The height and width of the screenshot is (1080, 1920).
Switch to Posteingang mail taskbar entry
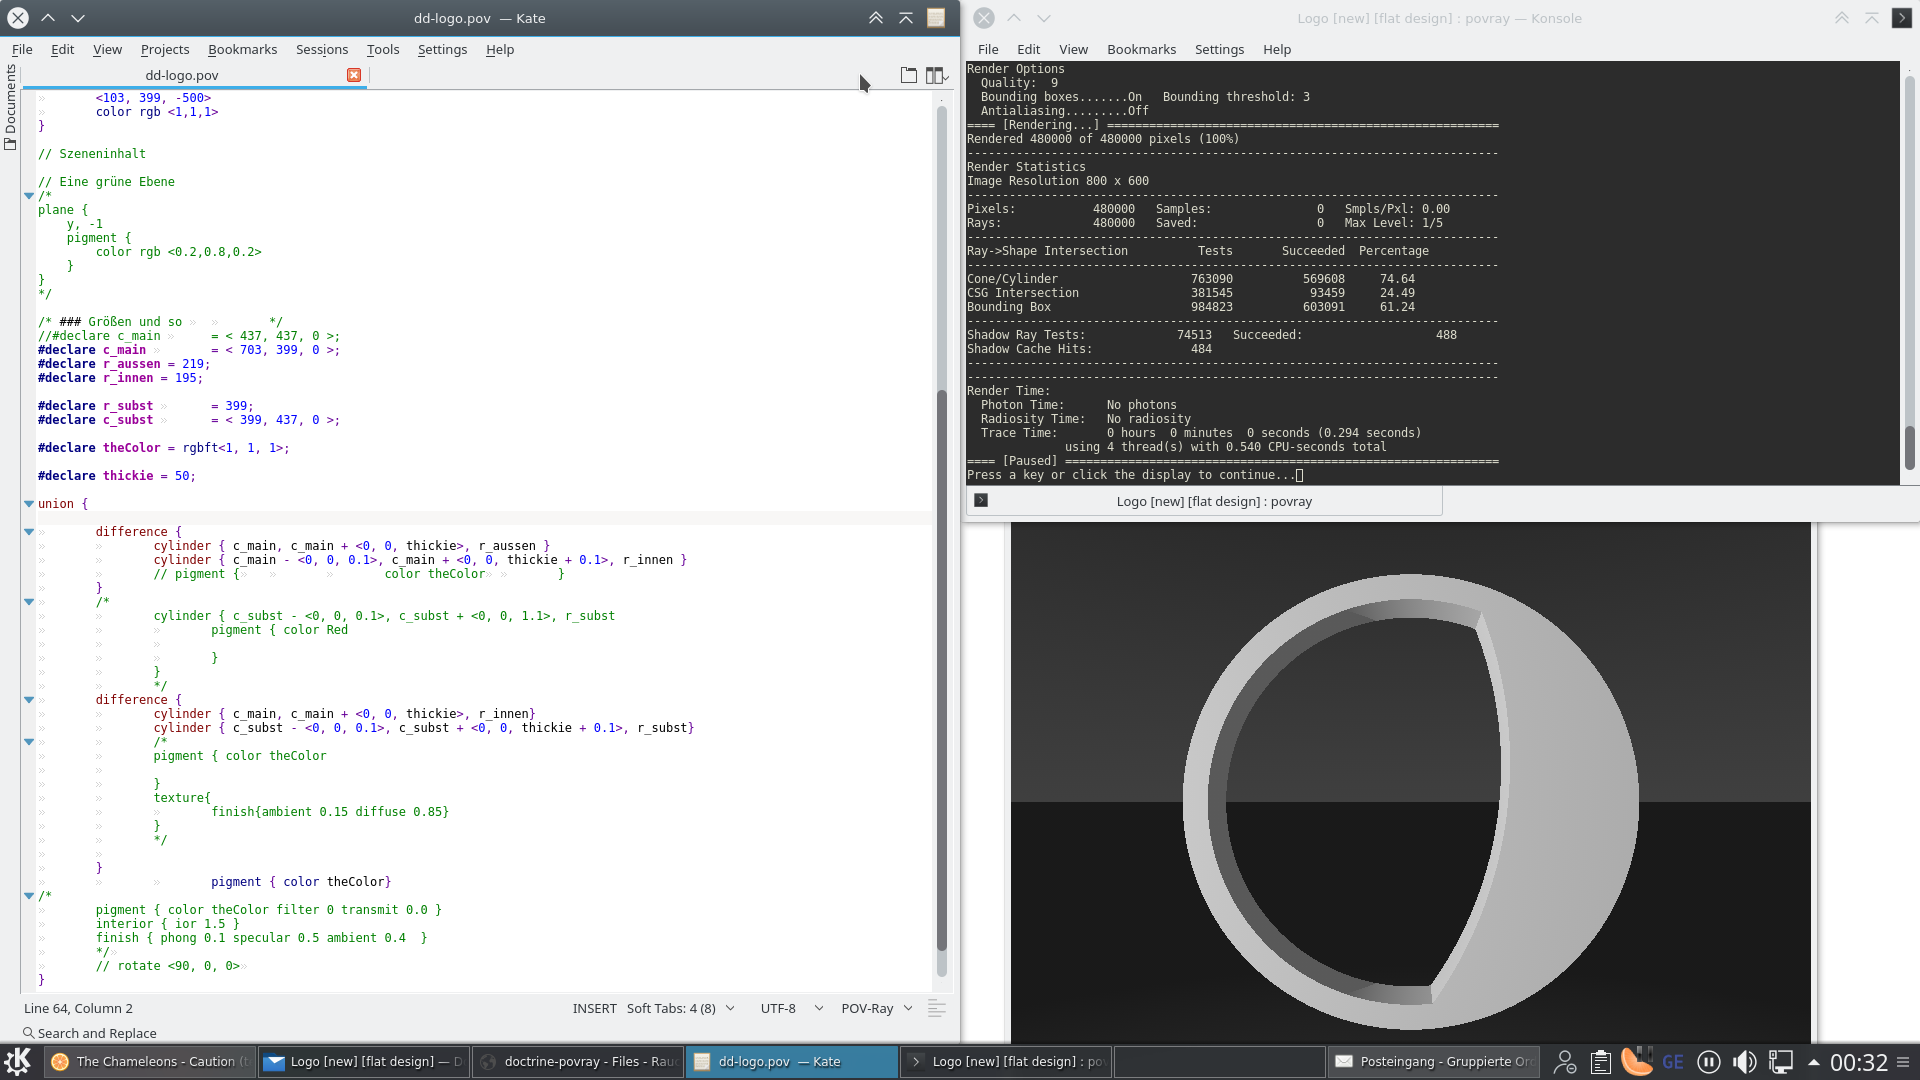click(1435, 1062)
